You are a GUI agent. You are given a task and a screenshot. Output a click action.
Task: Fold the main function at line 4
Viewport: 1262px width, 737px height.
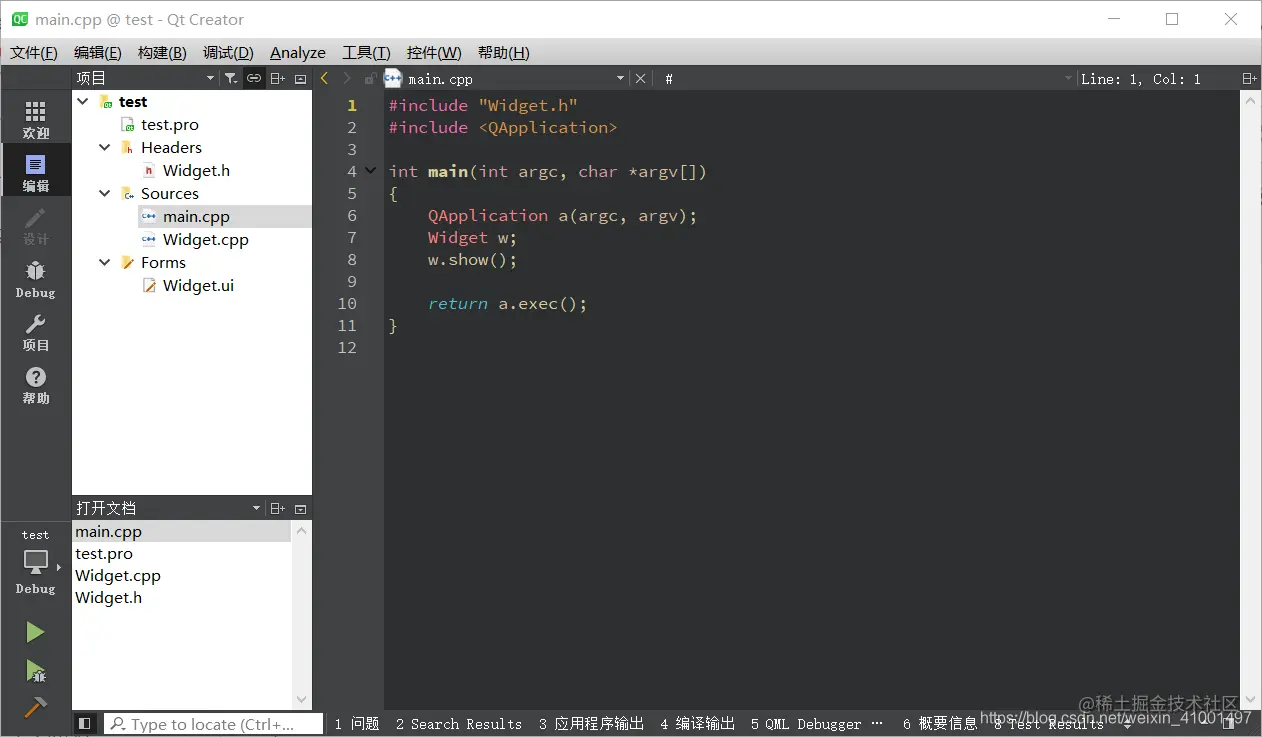click(x=371, y=171)
